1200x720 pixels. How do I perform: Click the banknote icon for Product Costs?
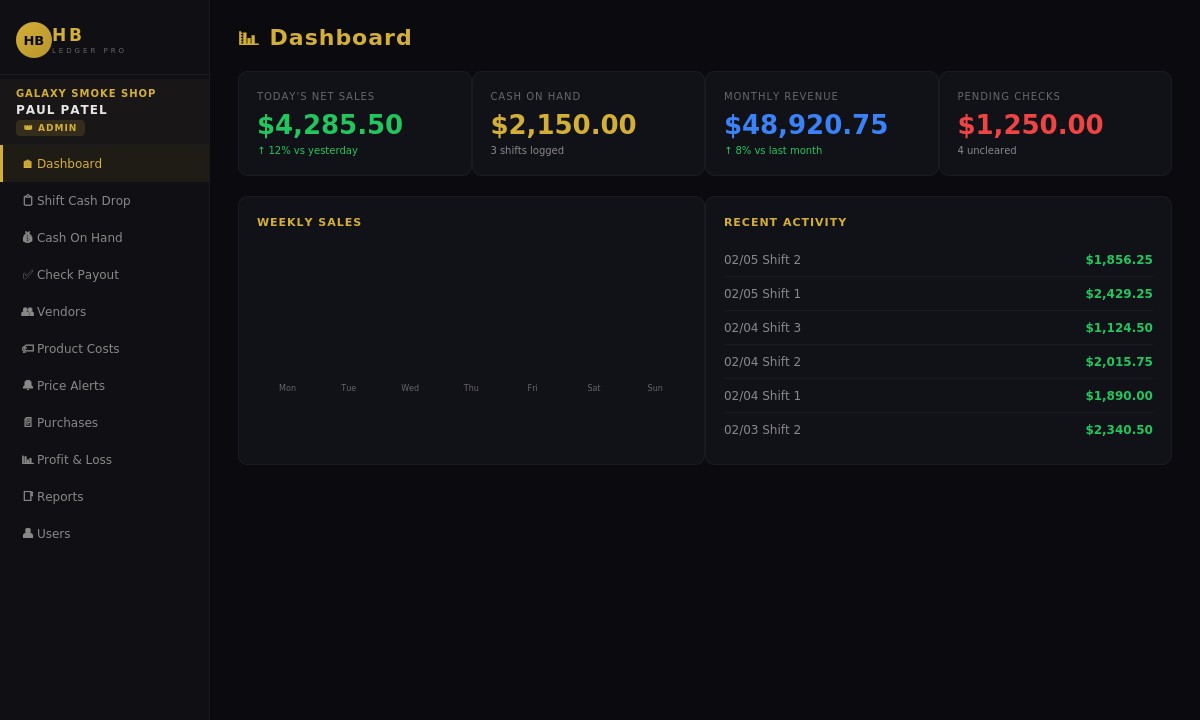tap(27, 348)
